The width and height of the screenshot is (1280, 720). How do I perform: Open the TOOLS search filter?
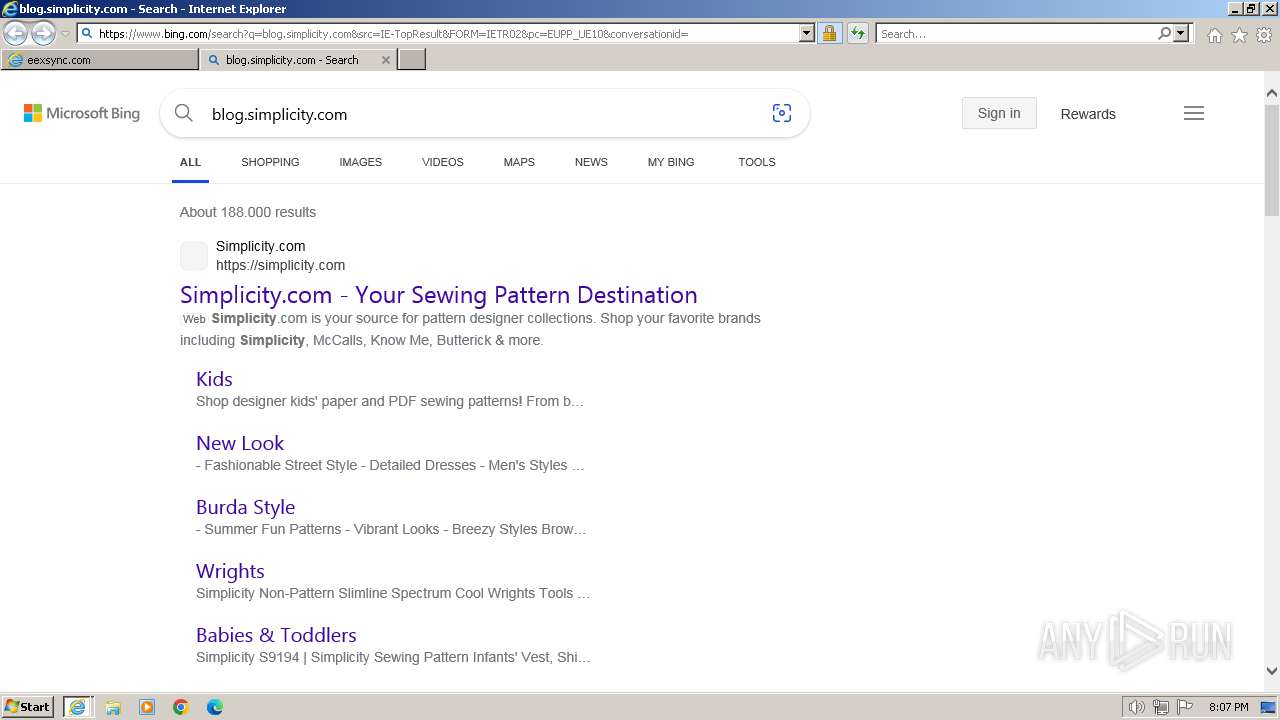[x=757, y=162]
